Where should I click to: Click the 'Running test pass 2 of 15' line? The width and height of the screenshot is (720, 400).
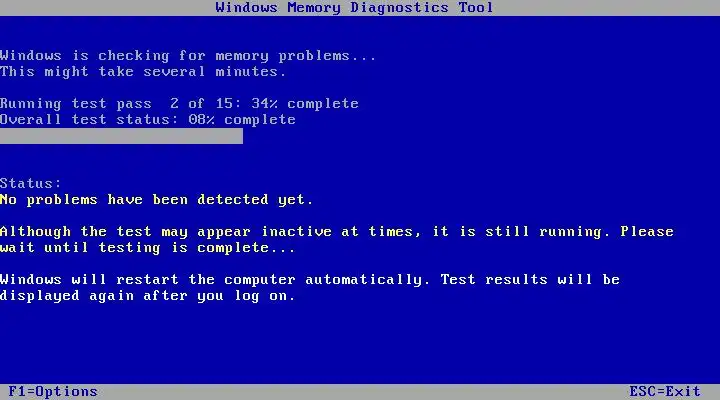coord(179,104)
